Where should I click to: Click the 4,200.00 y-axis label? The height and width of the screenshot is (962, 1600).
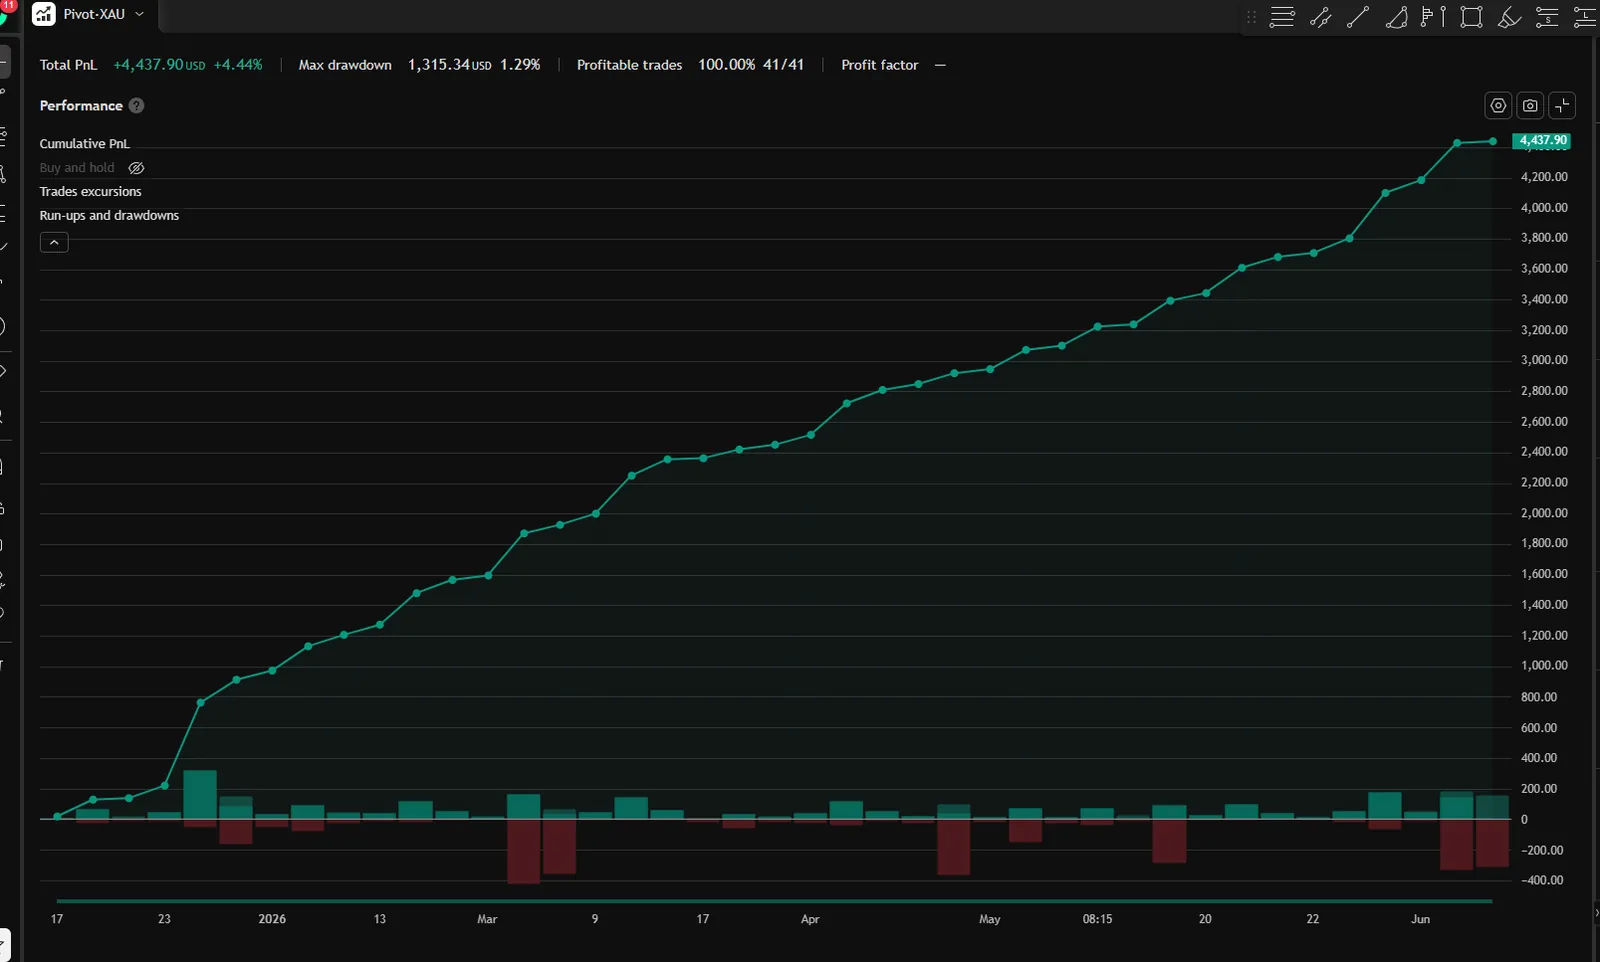click(x=1544, y=177)
